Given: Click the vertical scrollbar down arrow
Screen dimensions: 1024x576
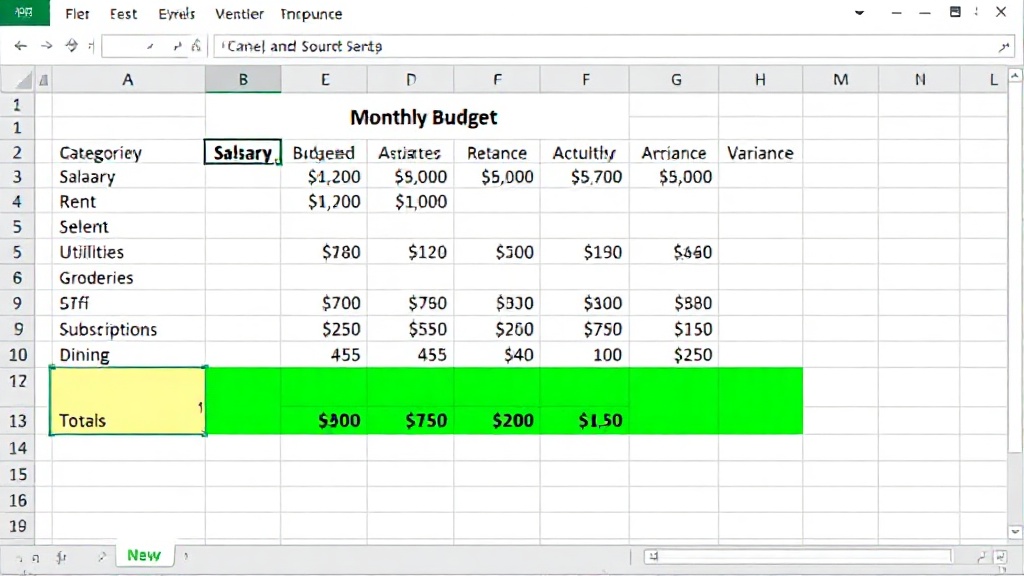Looking at the screenshot, I should [x=1015, y=532].
